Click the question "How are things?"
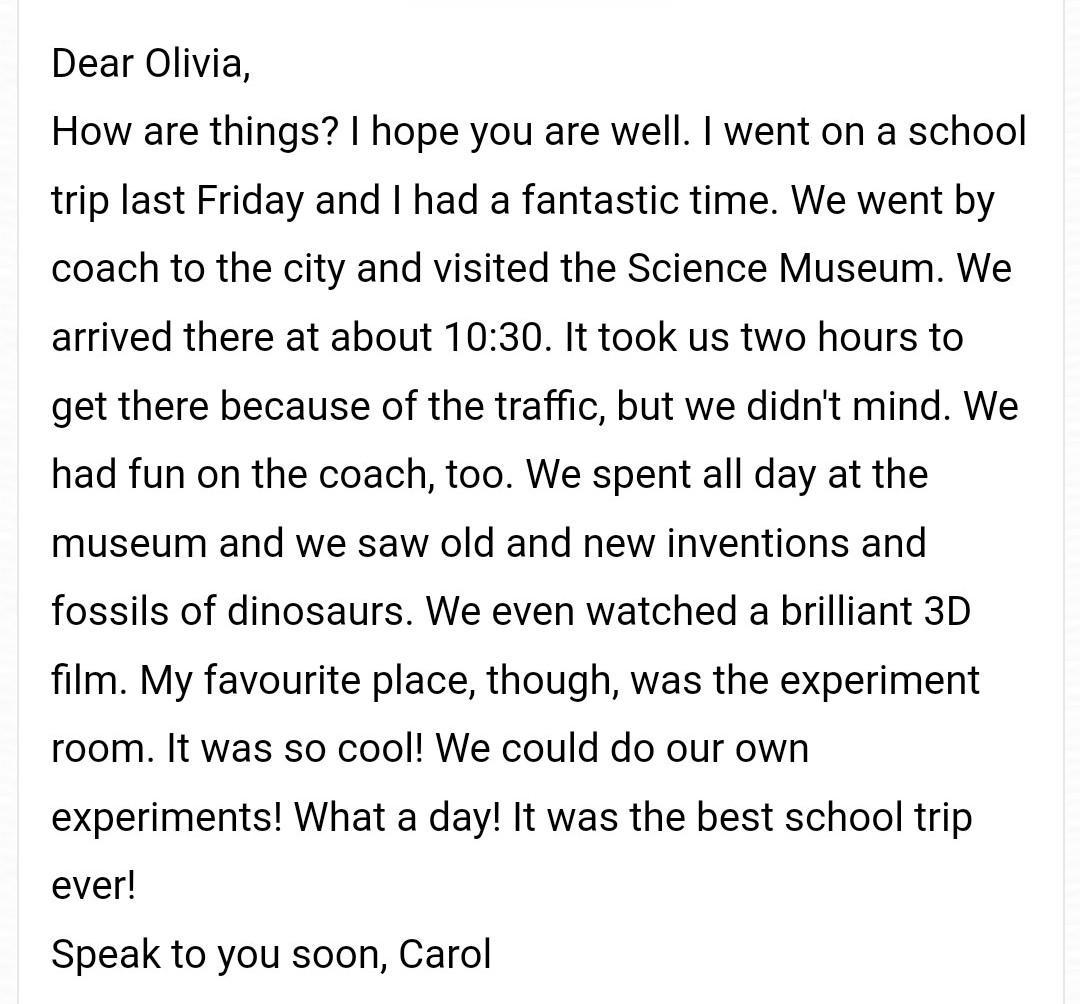This screenshot has width=1080, height=1004. (x=195, y=132)
